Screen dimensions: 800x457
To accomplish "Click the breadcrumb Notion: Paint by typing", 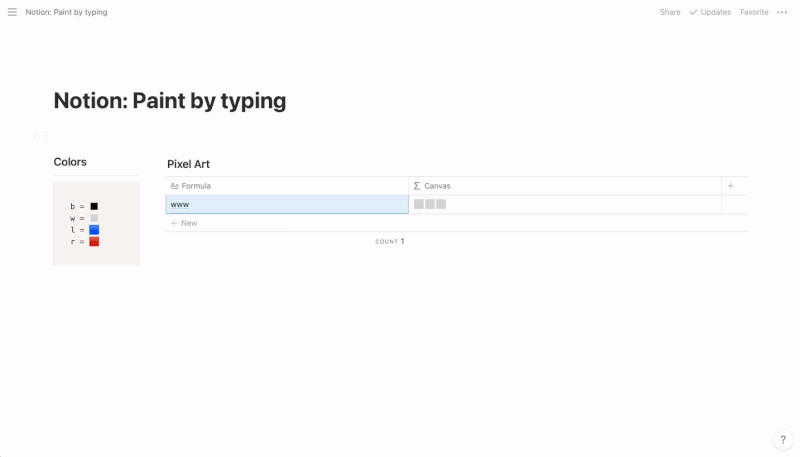I will tap(66, 12).
